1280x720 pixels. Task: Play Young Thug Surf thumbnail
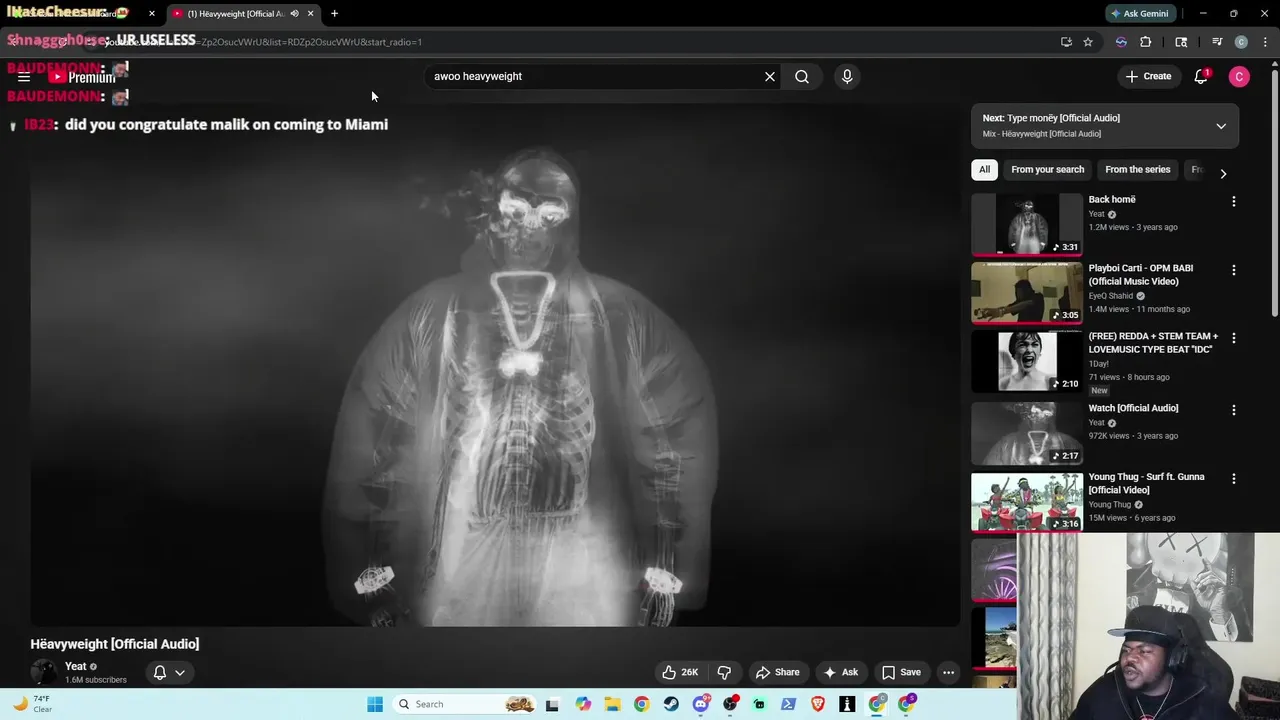[1027, 502]
